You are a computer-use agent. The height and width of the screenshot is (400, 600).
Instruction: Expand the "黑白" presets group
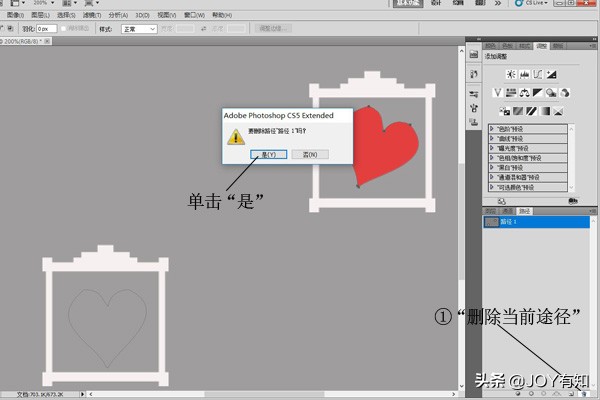tap(491, 167)
